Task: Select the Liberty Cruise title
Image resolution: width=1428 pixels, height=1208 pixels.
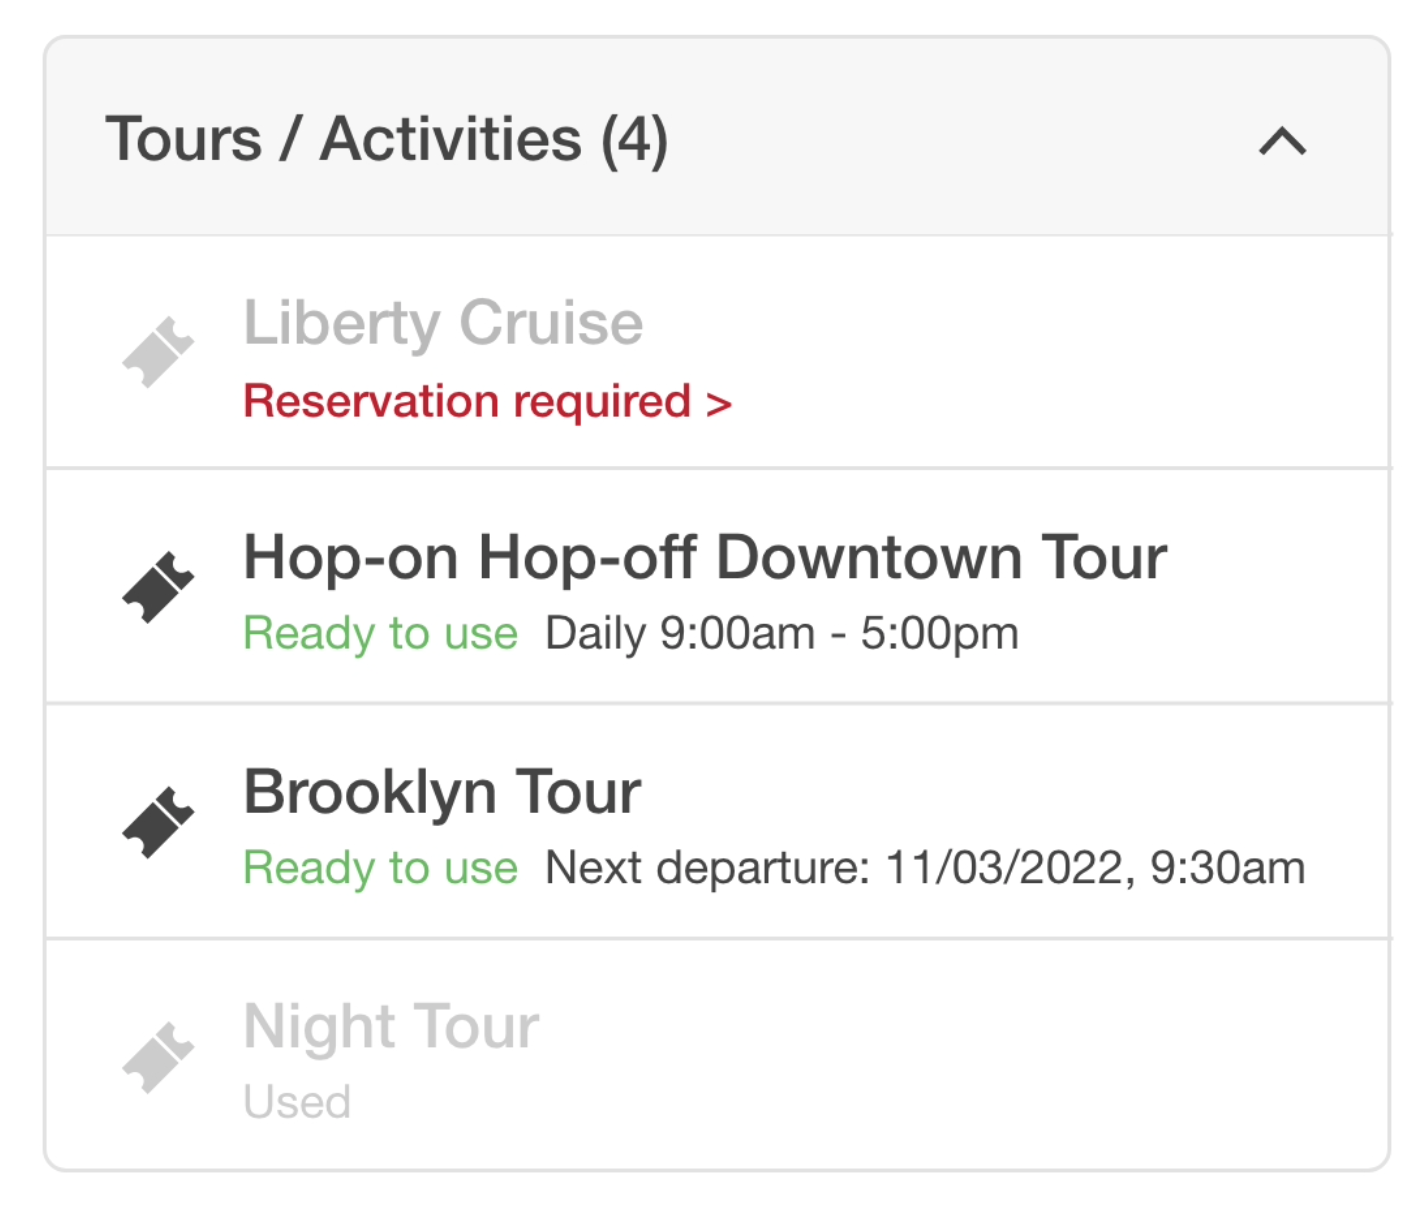Action: pyautogui.click(x=443, y=323)
